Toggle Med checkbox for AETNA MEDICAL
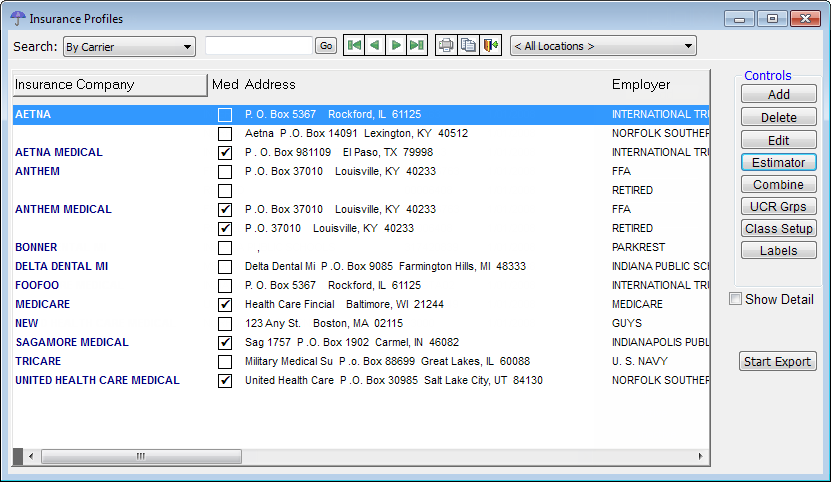Image resolution: width=831 pixels, height=482 pixels. 225,153
